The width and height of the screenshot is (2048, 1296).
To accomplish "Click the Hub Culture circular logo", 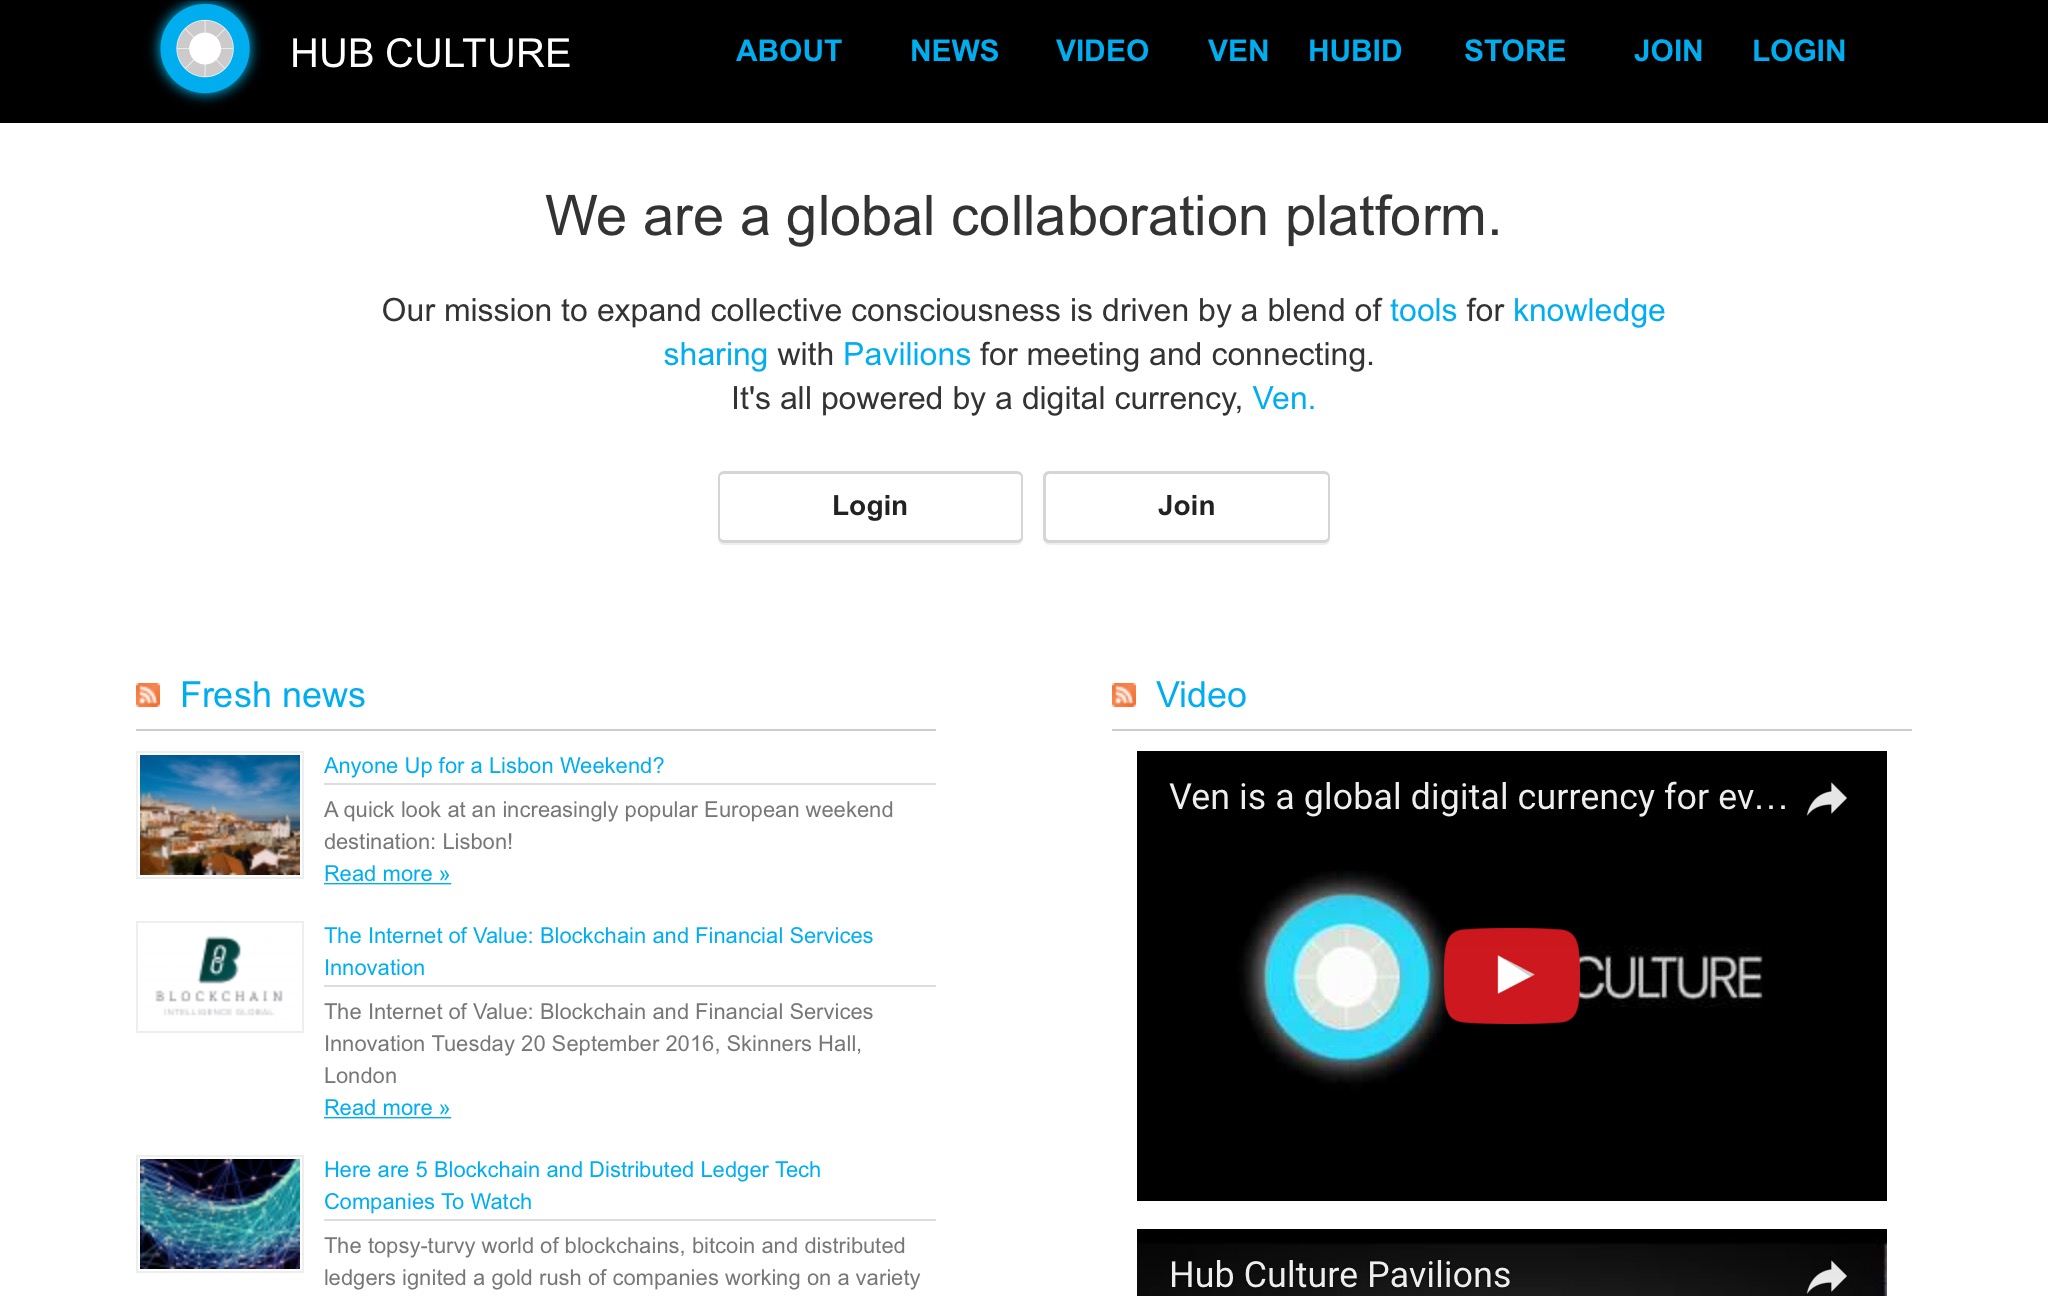I will coord(205,49).
